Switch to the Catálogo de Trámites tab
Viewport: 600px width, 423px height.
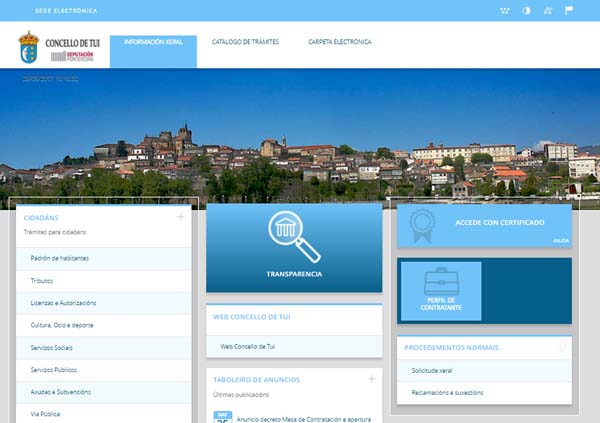(245, 42)
